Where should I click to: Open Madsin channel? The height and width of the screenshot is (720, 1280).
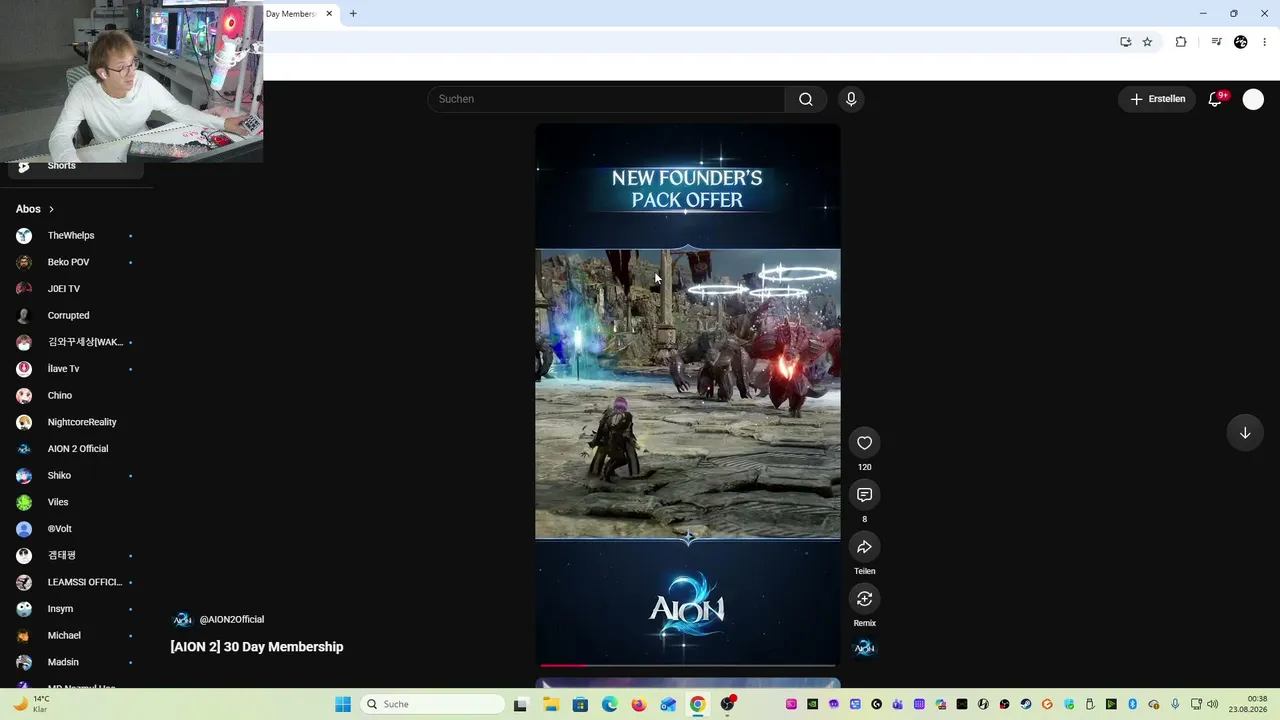pyautogui.click(x=76, y=662)
